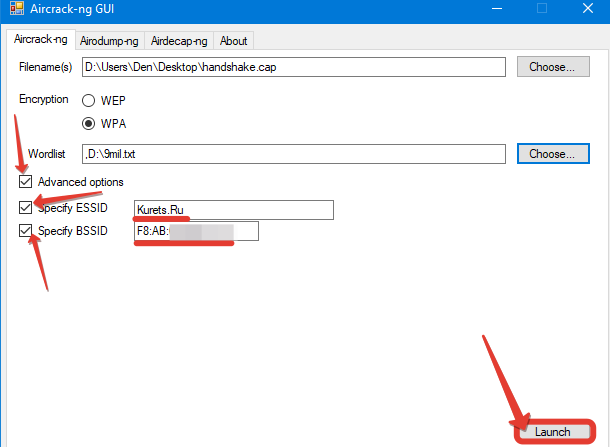Click the Aircrack-ng GUI title bar icon

[17, 8]
